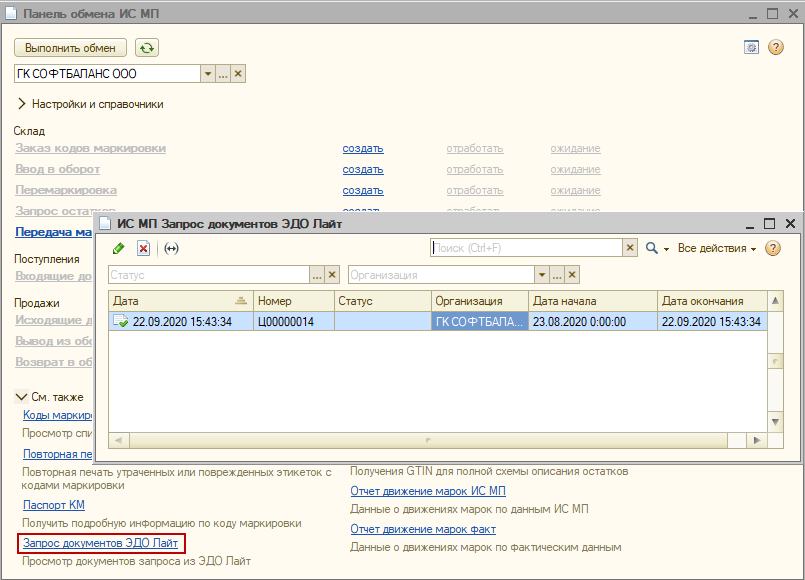The width and height of the screenshot is (805, 580).
Task: Select ГК СОФТБАЛА... cell in table
Action: (x=480, y=322)
